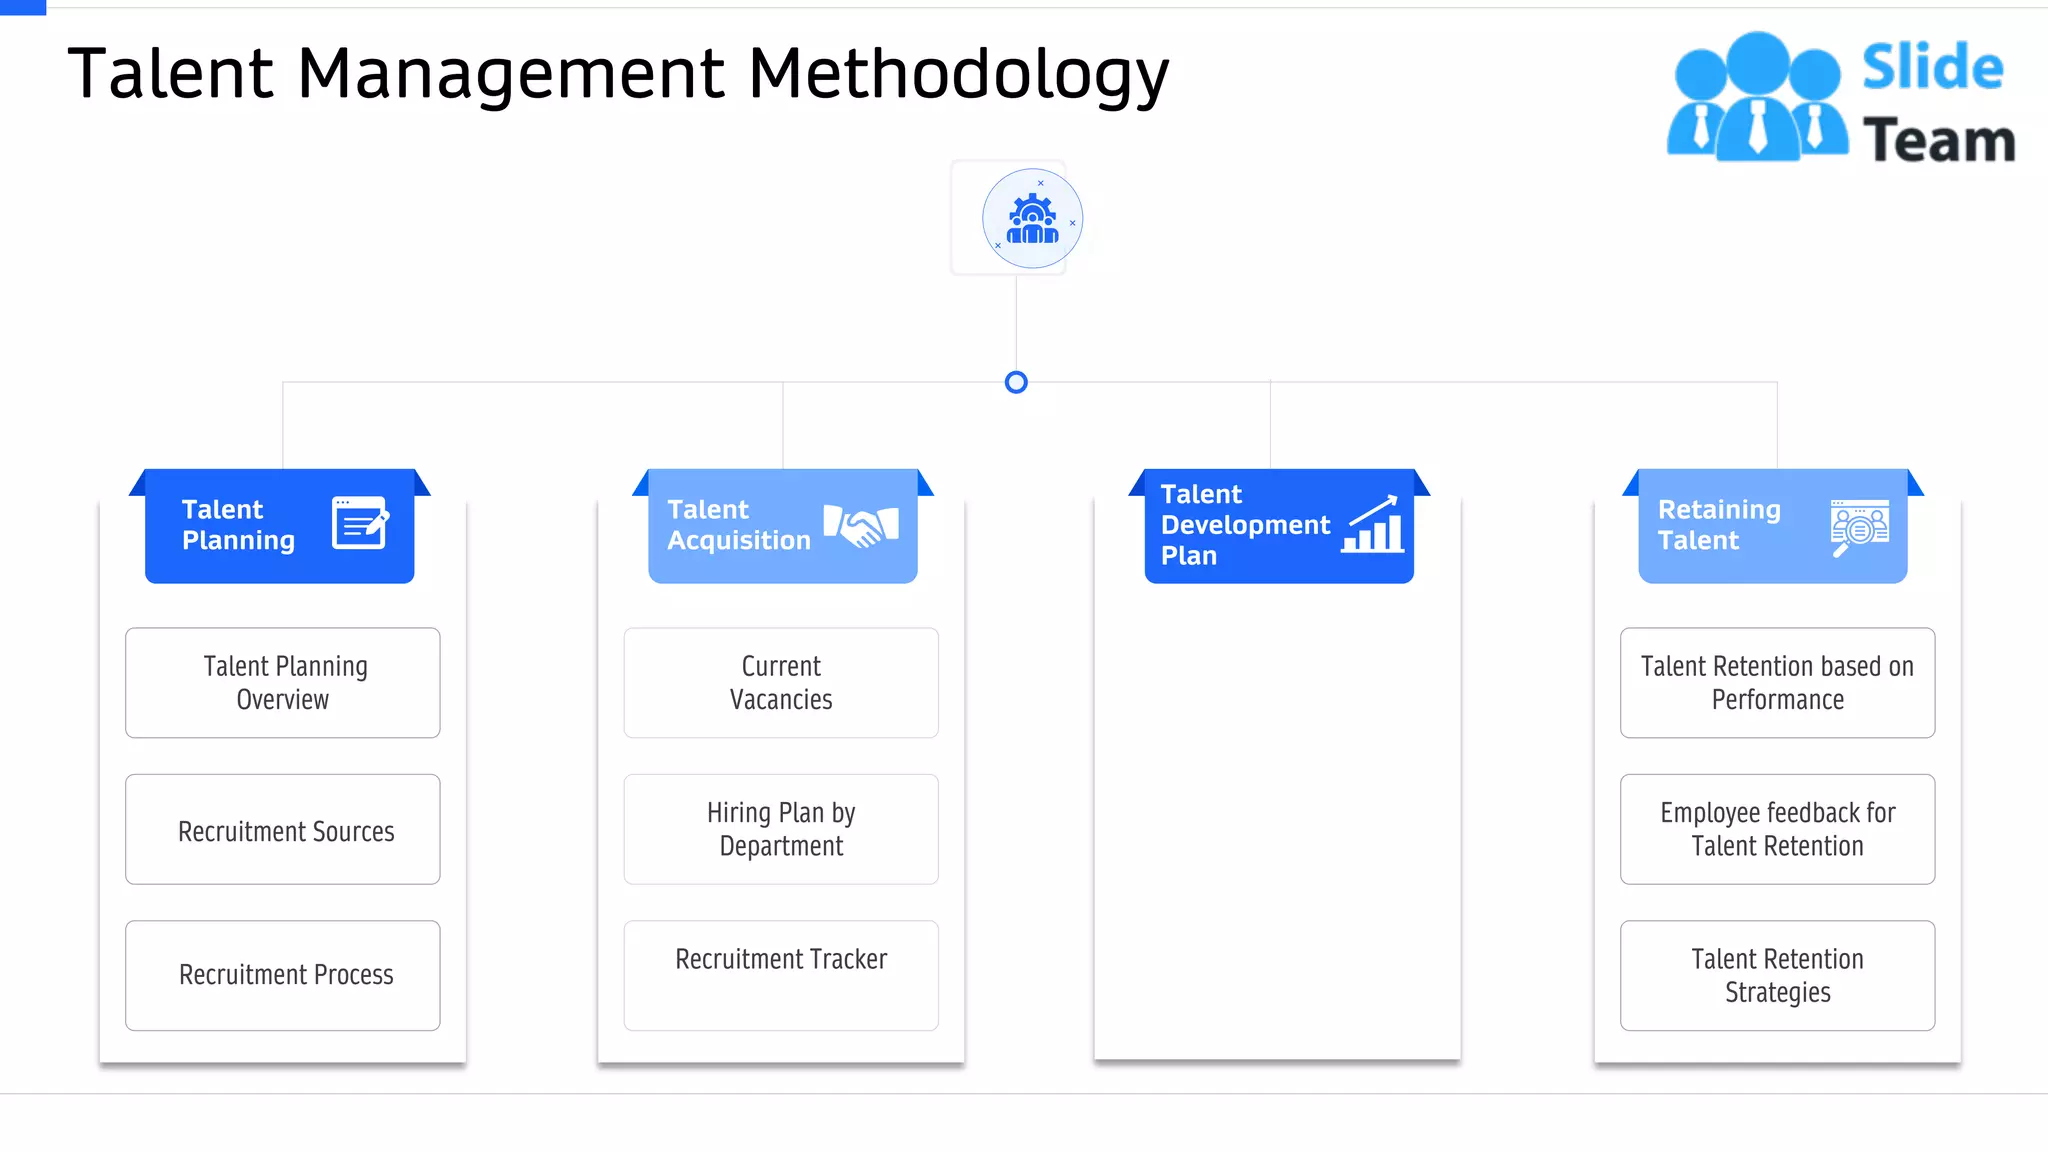2048x1152 pixels.
Task: Open Talent Retention Strategies box
Action: (1778, 976)
